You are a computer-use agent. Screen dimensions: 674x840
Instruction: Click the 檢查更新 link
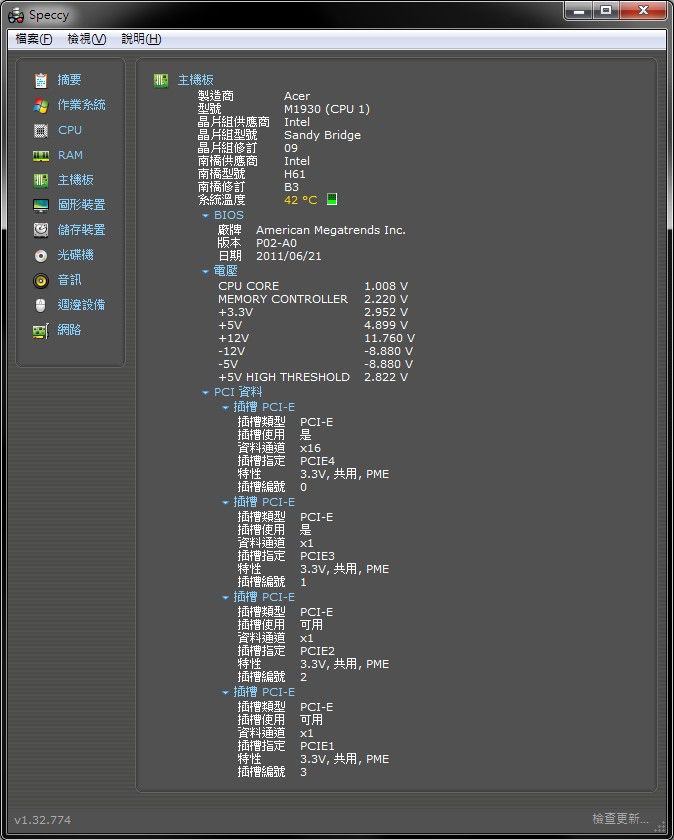(620, 819)
